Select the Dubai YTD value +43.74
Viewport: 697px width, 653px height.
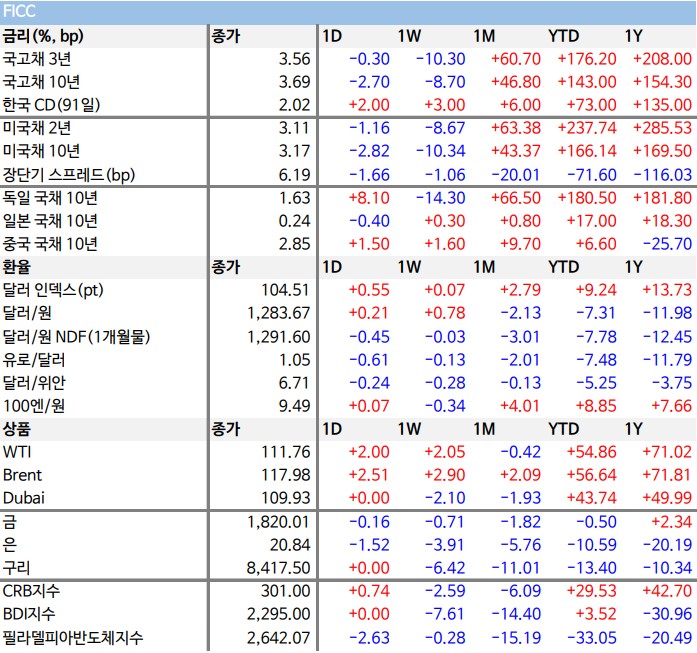[591, 498]
